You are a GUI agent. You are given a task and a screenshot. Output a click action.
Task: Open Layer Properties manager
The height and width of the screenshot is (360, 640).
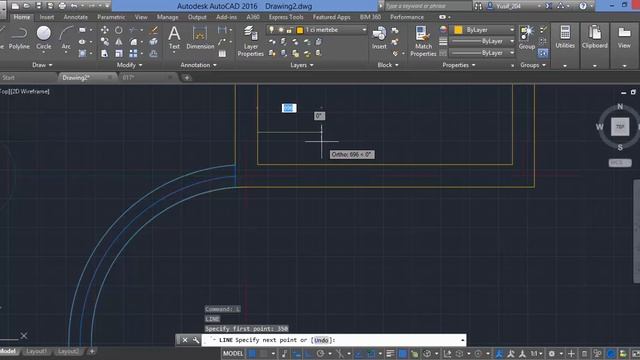tap(251, 41)
